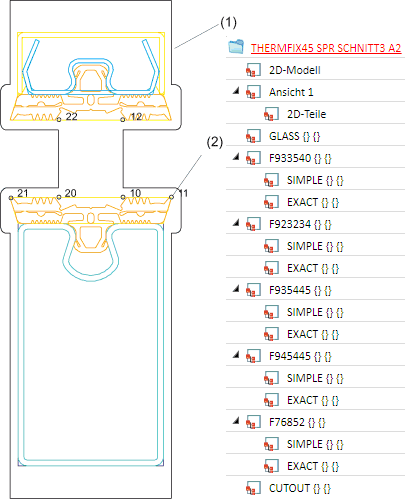Select EXACT under F935445
This screenshot has height=499, width=405.
pyautogui.click(x=313, y=334)
